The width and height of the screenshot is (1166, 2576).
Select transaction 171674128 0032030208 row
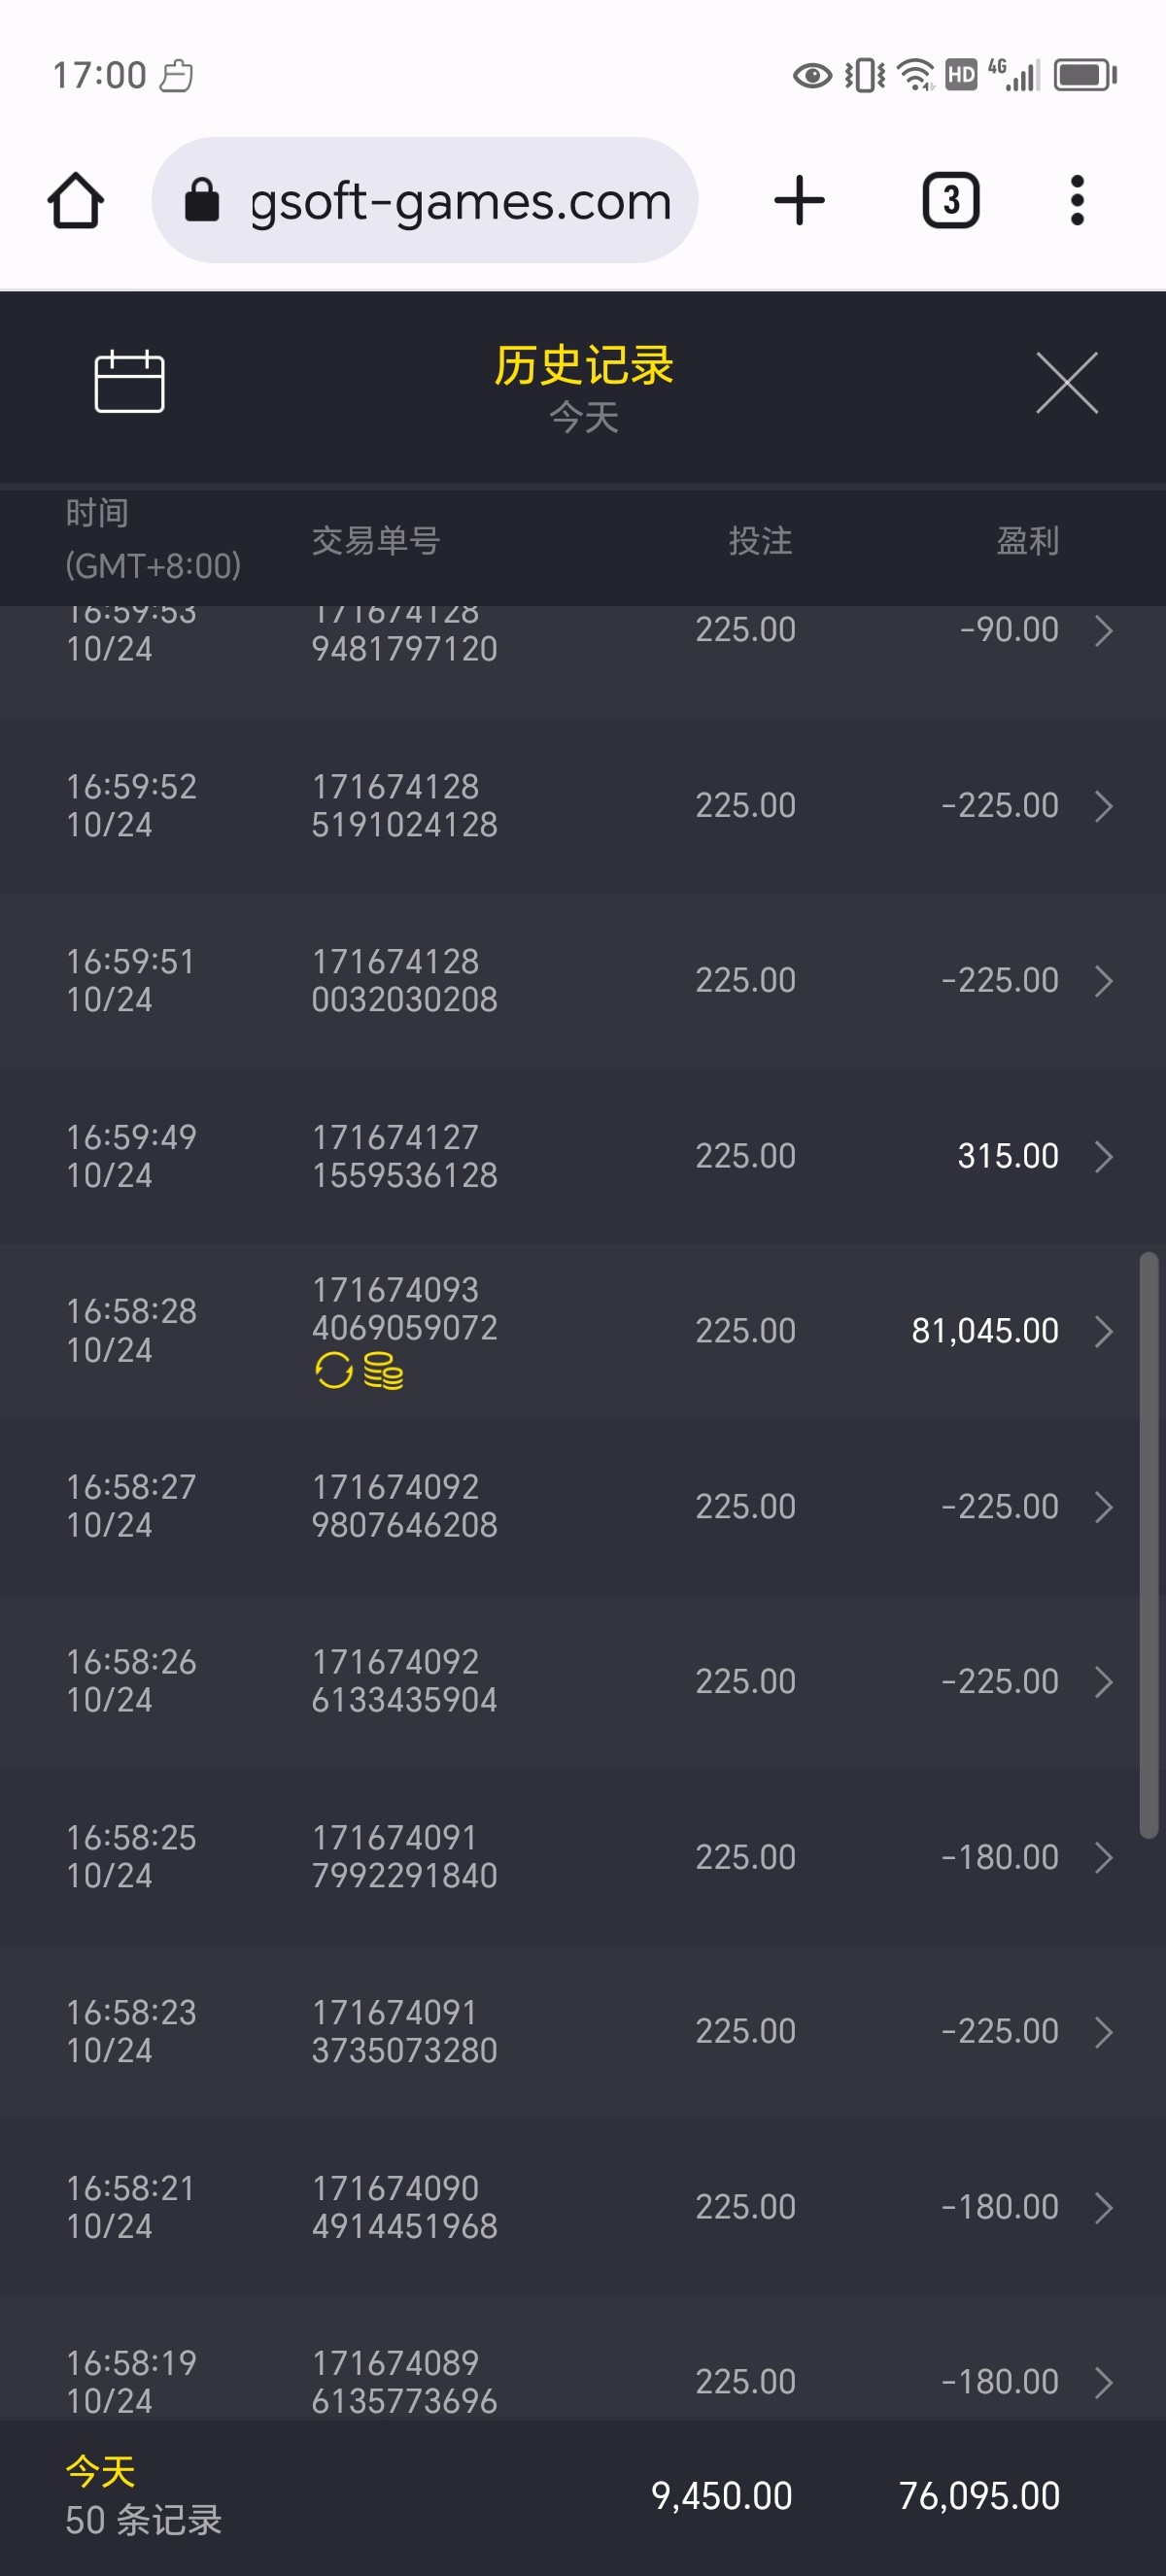[x=404, y=980]
